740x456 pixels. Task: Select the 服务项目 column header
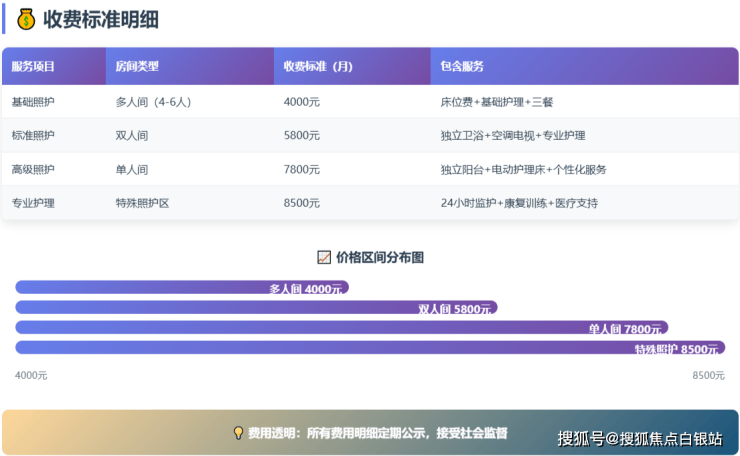click(34, 67)
